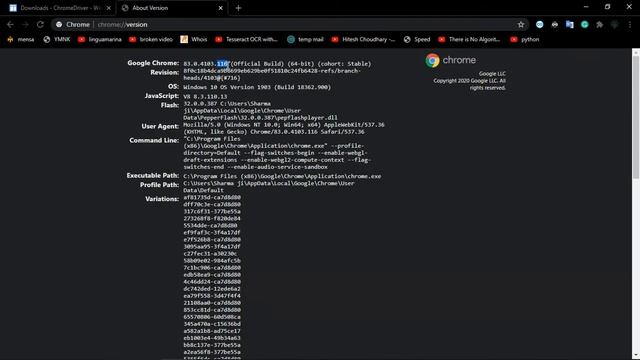
Task: Click the first Variations entry af81735d-ca7d8d80
Action: (212, 198)
